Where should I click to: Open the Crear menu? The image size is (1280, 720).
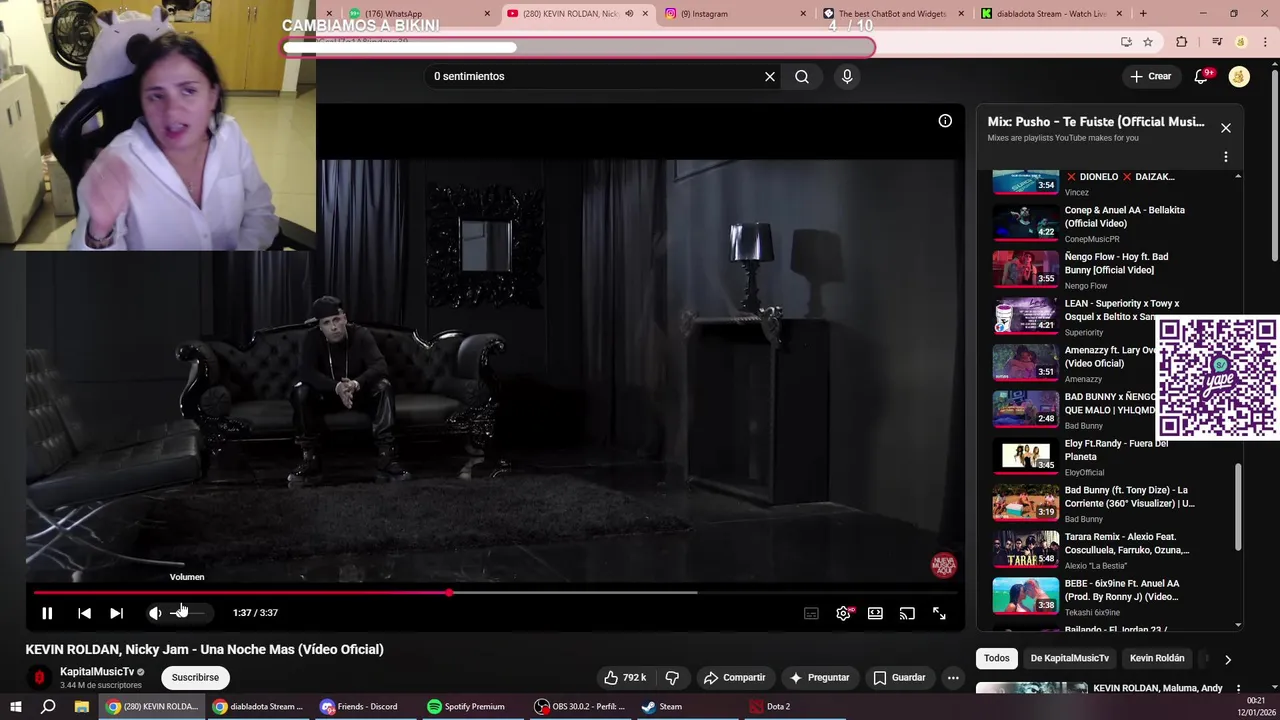pyautogui.click(x=1150, y=76)
